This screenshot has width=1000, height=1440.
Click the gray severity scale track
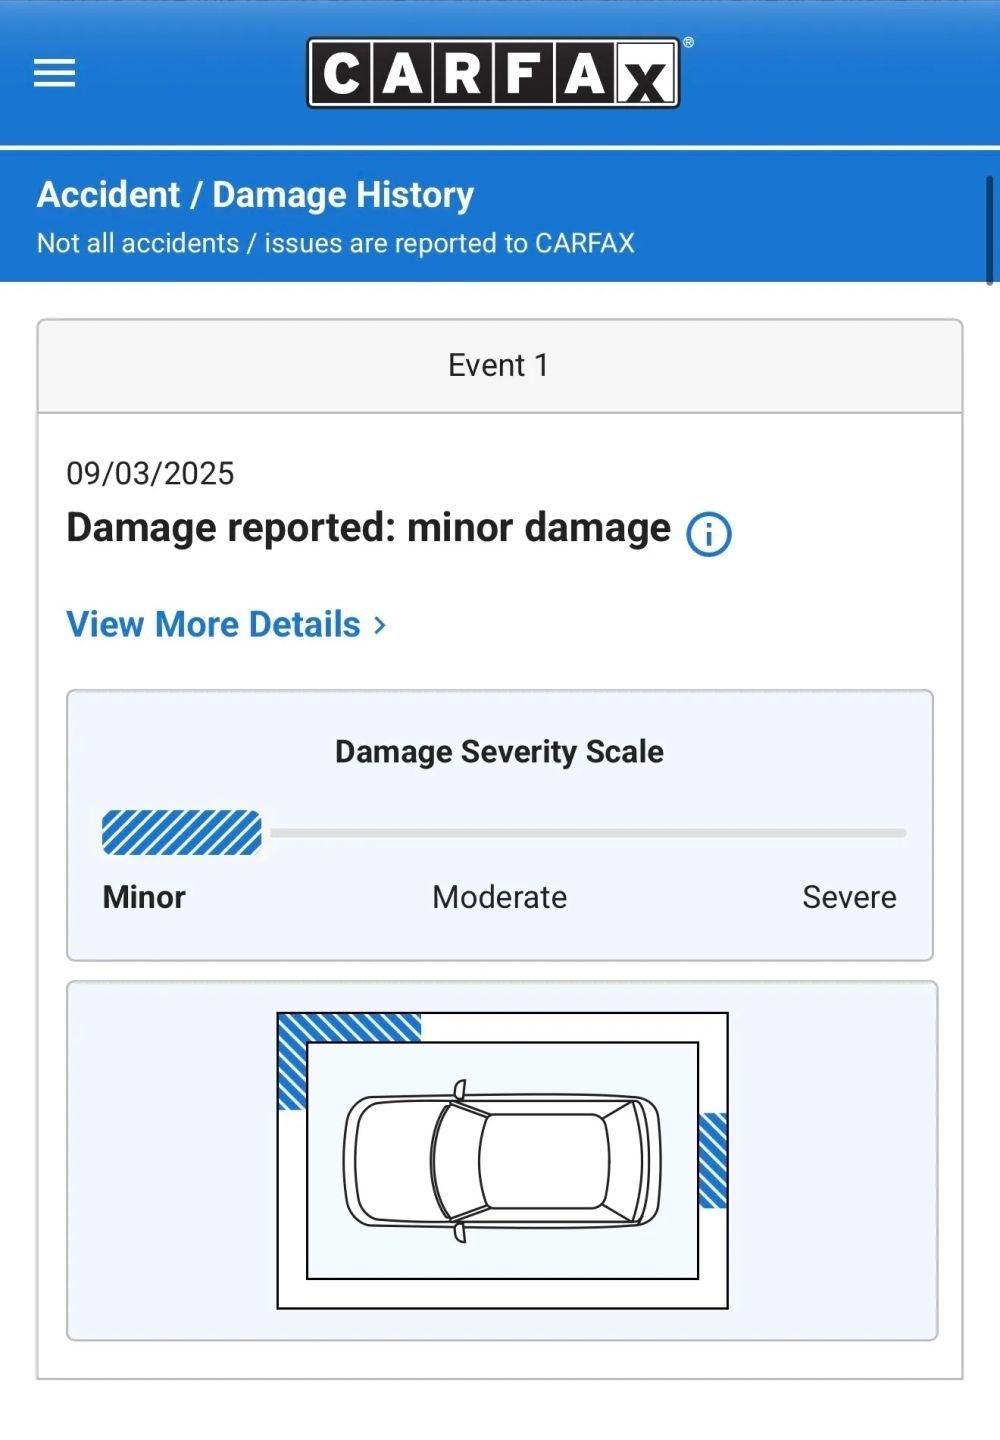tap(588, 832)
